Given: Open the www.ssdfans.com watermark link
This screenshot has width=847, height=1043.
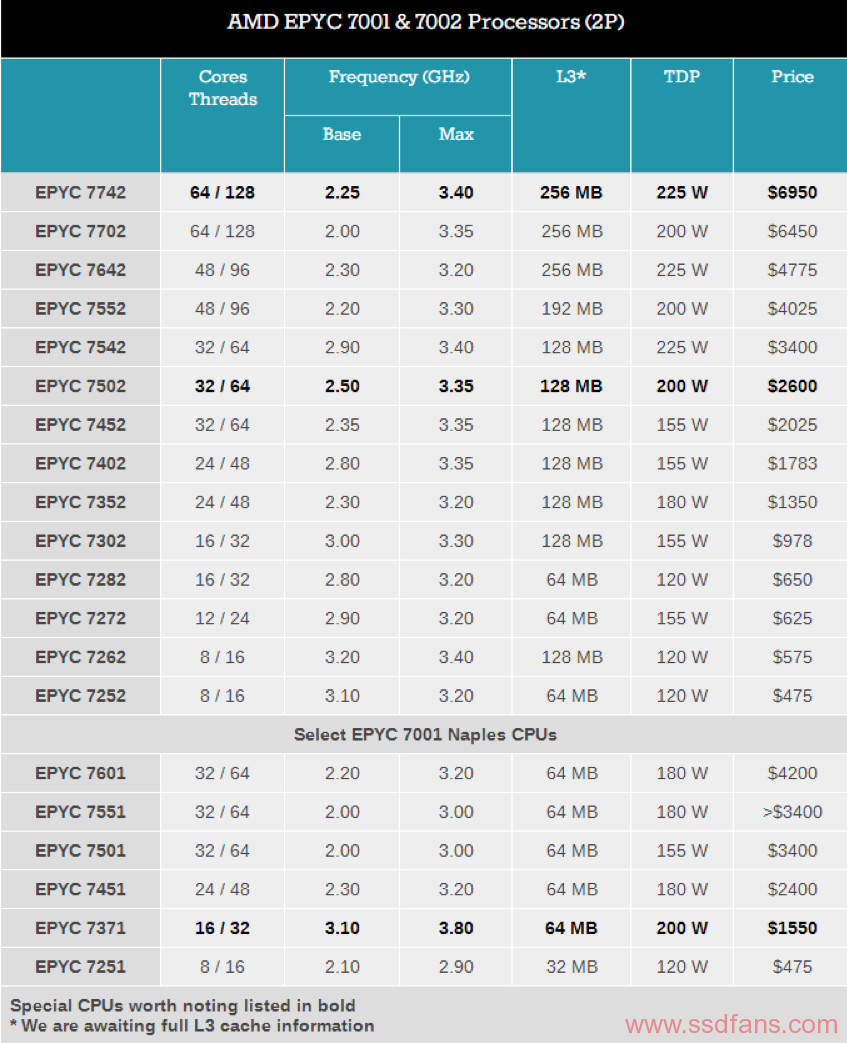Looking at the screenshot, I should click(x=731, y=1025).
